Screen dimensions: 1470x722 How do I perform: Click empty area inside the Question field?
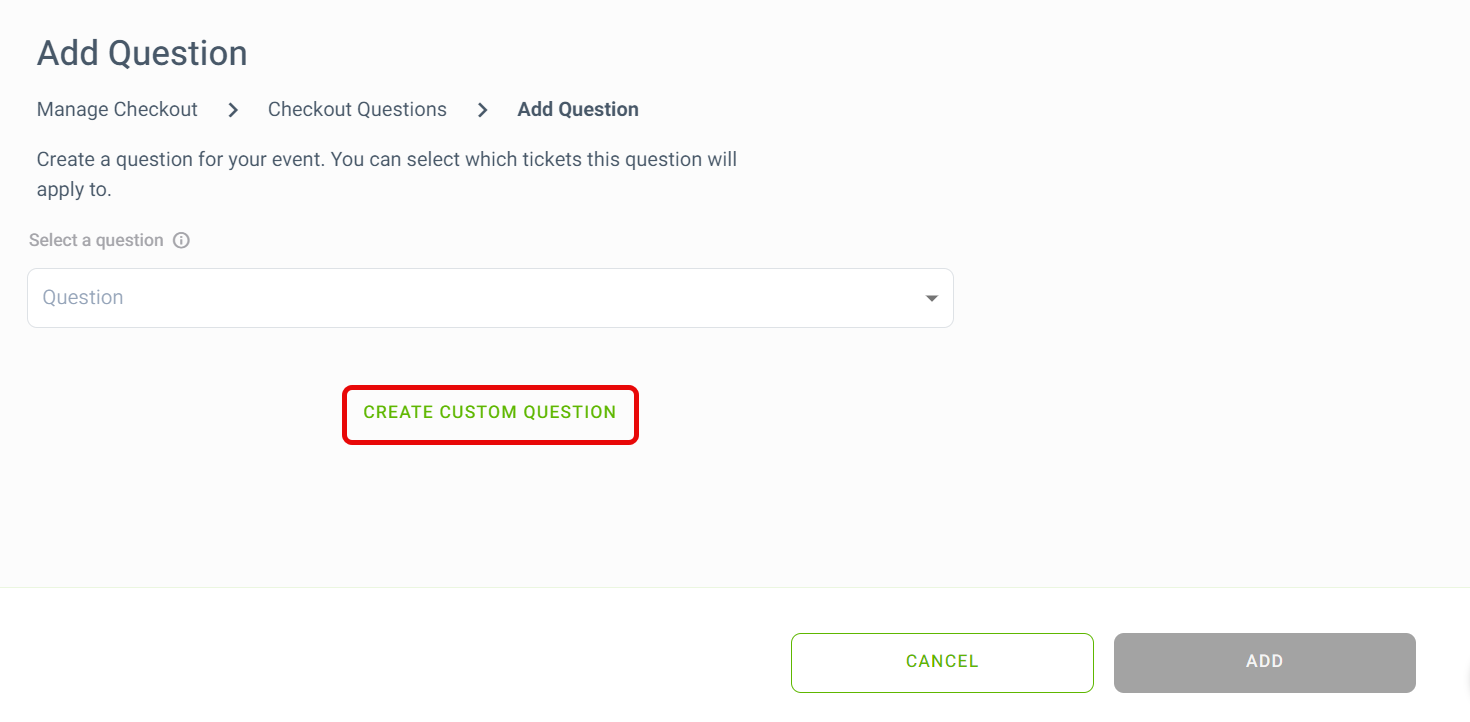(x=520, y=298)
